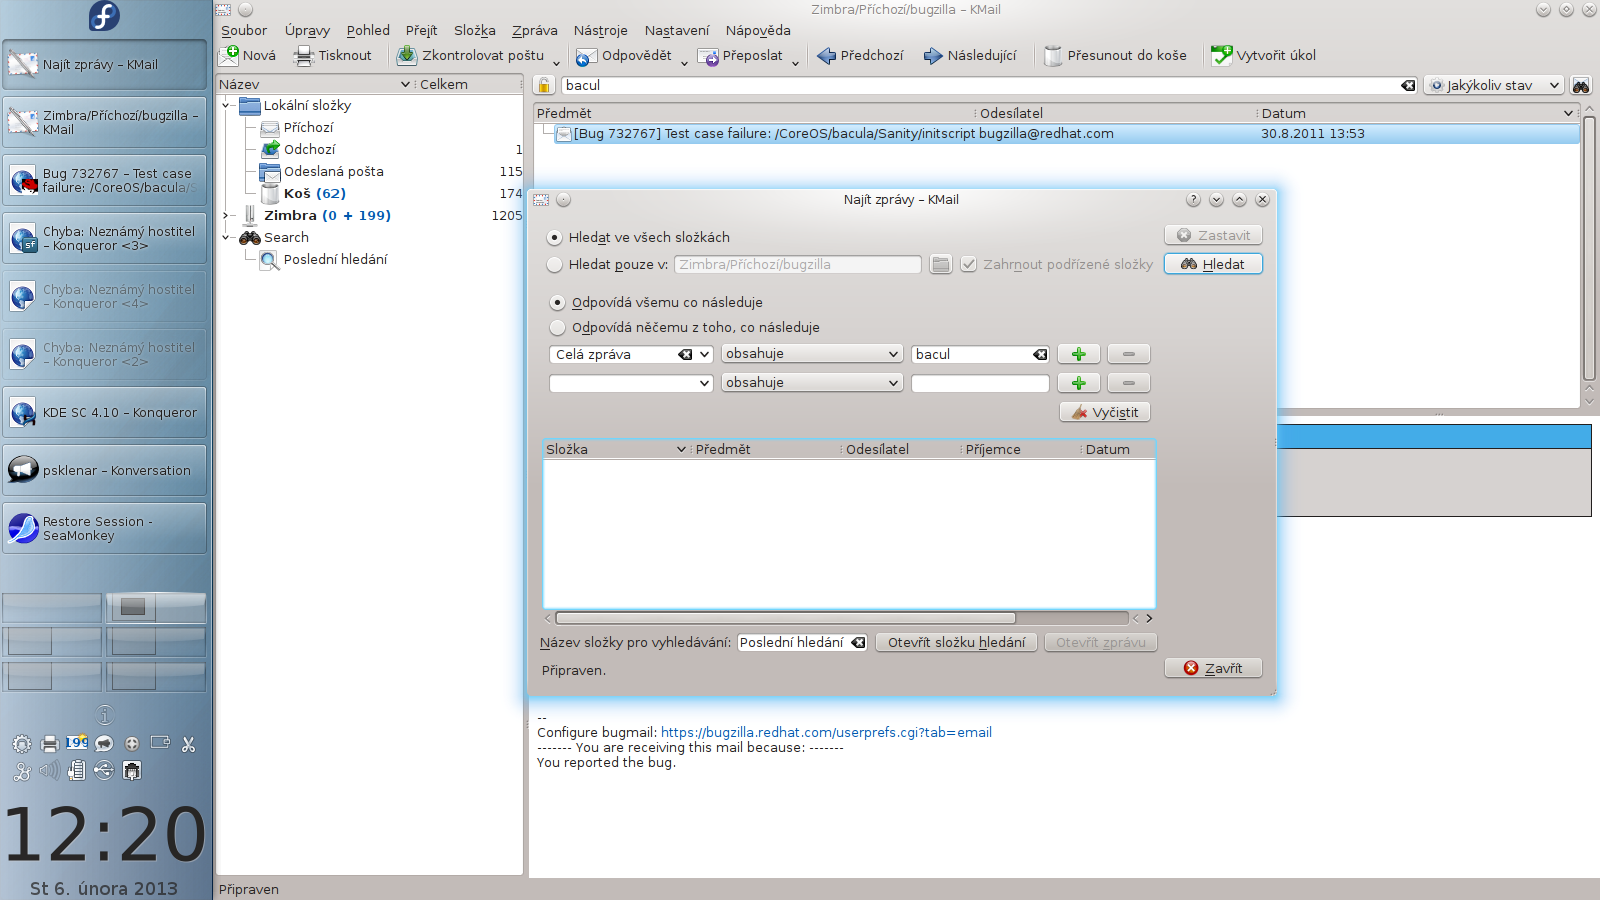
Task: Add a rule after second row with green plus
Action: pyautogui.click(x=1079, y=383)
